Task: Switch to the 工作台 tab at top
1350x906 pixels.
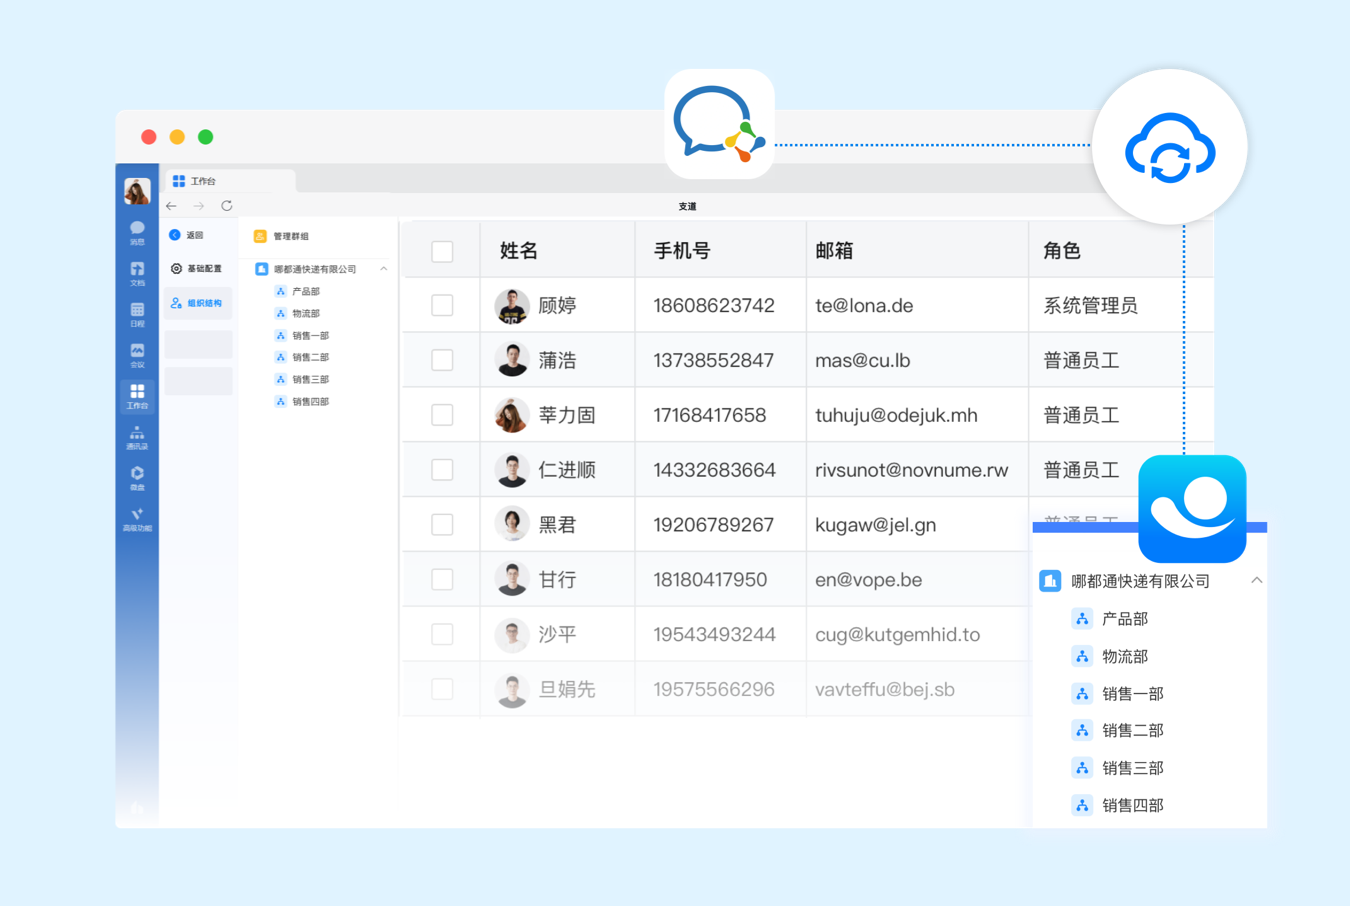Action: point(203,181)
